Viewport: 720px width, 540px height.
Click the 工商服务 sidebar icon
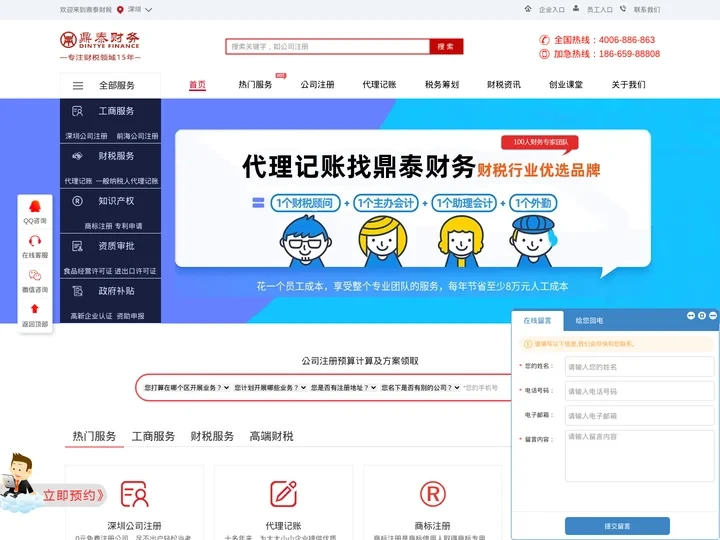pyautogui.click(x=78, y=111)
